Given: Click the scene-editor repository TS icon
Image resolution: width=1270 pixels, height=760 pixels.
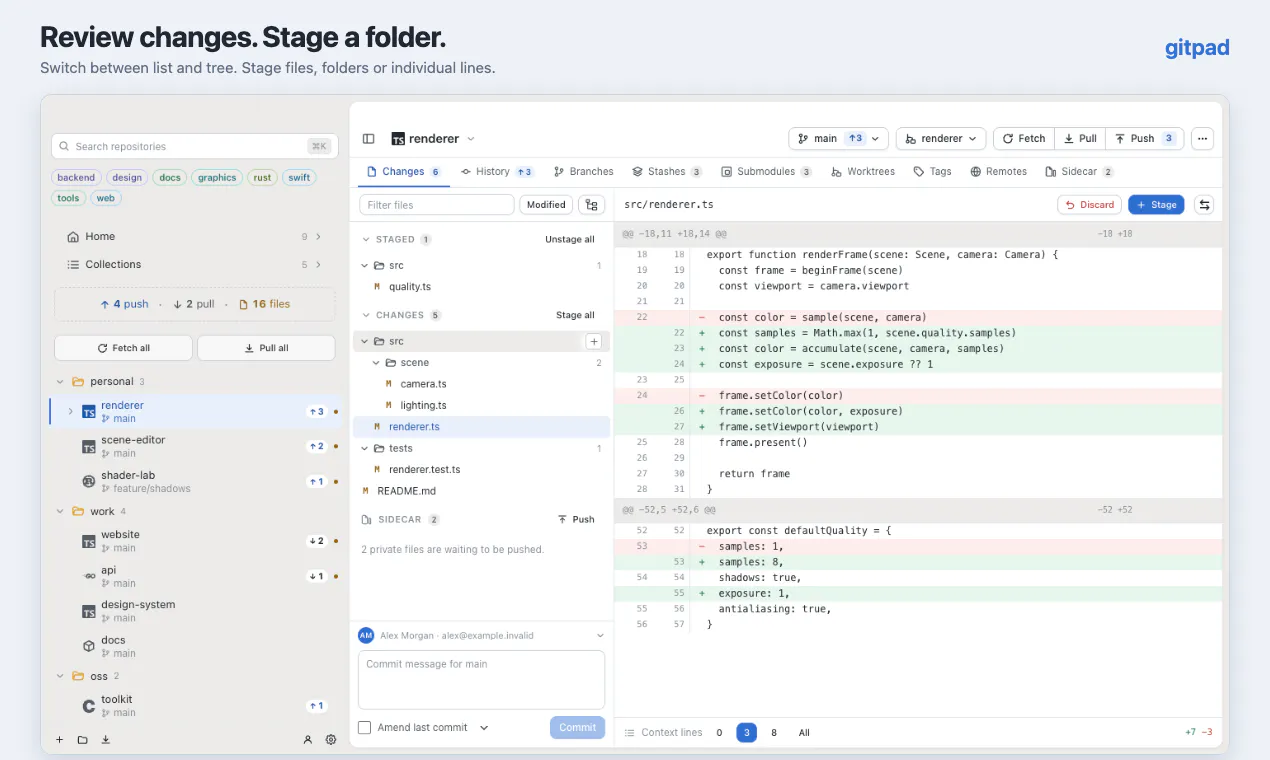Looking at the screenshot, I should coord(88,447).
